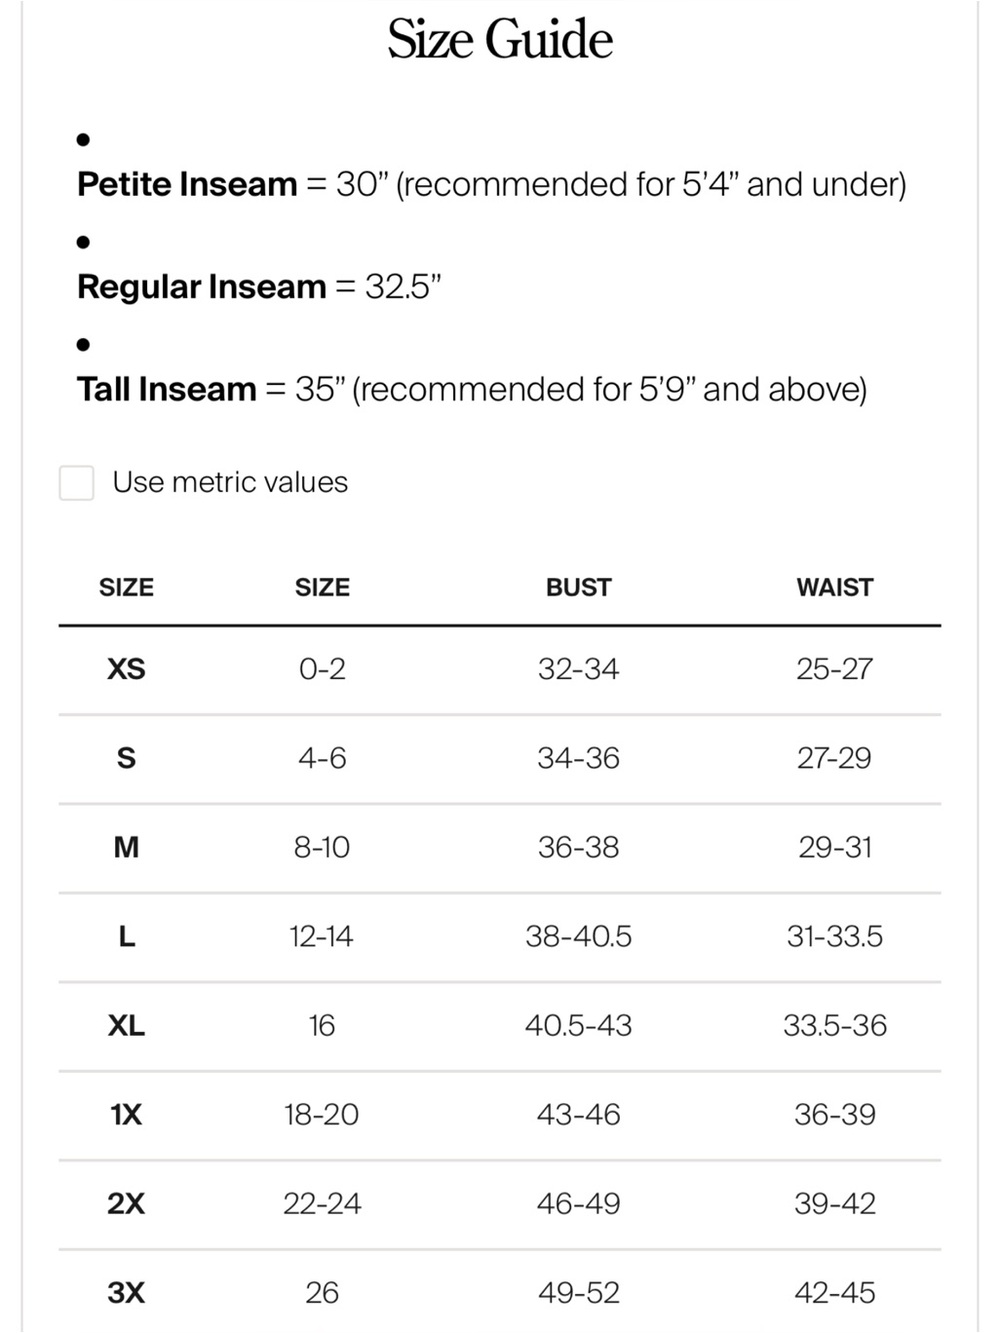This screenshot has width=1000, height=1333.
Task: Select the 3X size label
Action: 126,1292
